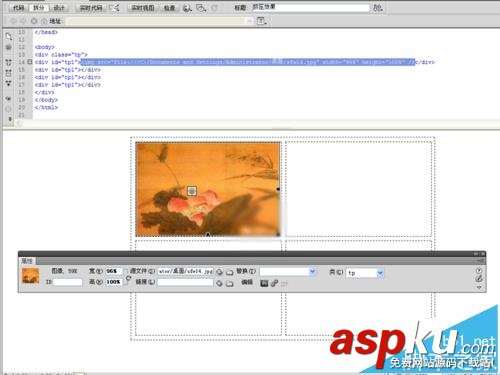Screen dimensions: 500x375
Task: Click the edit image icon next to 编辑
Action: point(264,283)
